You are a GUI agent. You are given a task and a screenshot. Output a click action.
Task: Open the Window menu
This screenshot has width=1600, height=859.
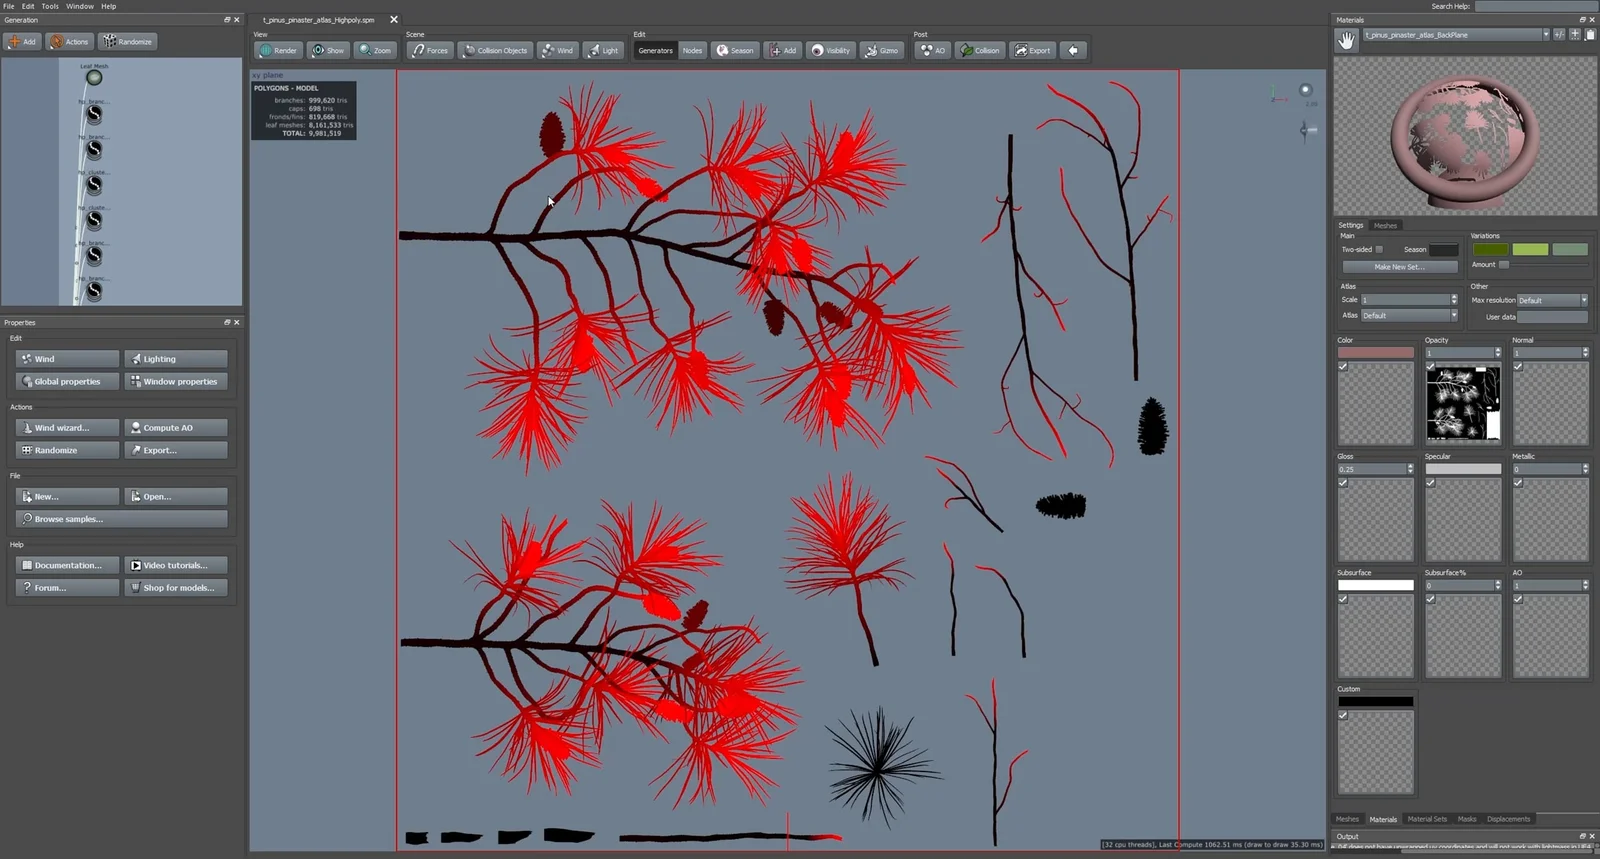(80, 6)
